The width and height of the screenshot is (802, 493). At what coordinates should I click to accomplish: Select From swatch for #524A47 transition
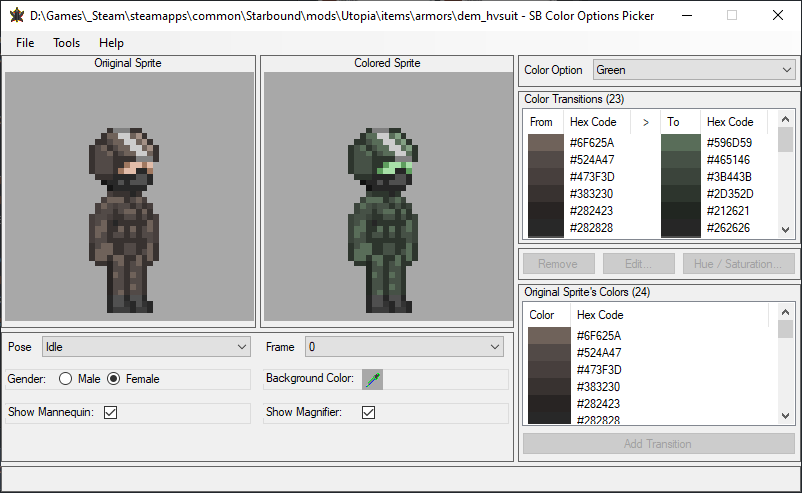[x=545, y=160]
